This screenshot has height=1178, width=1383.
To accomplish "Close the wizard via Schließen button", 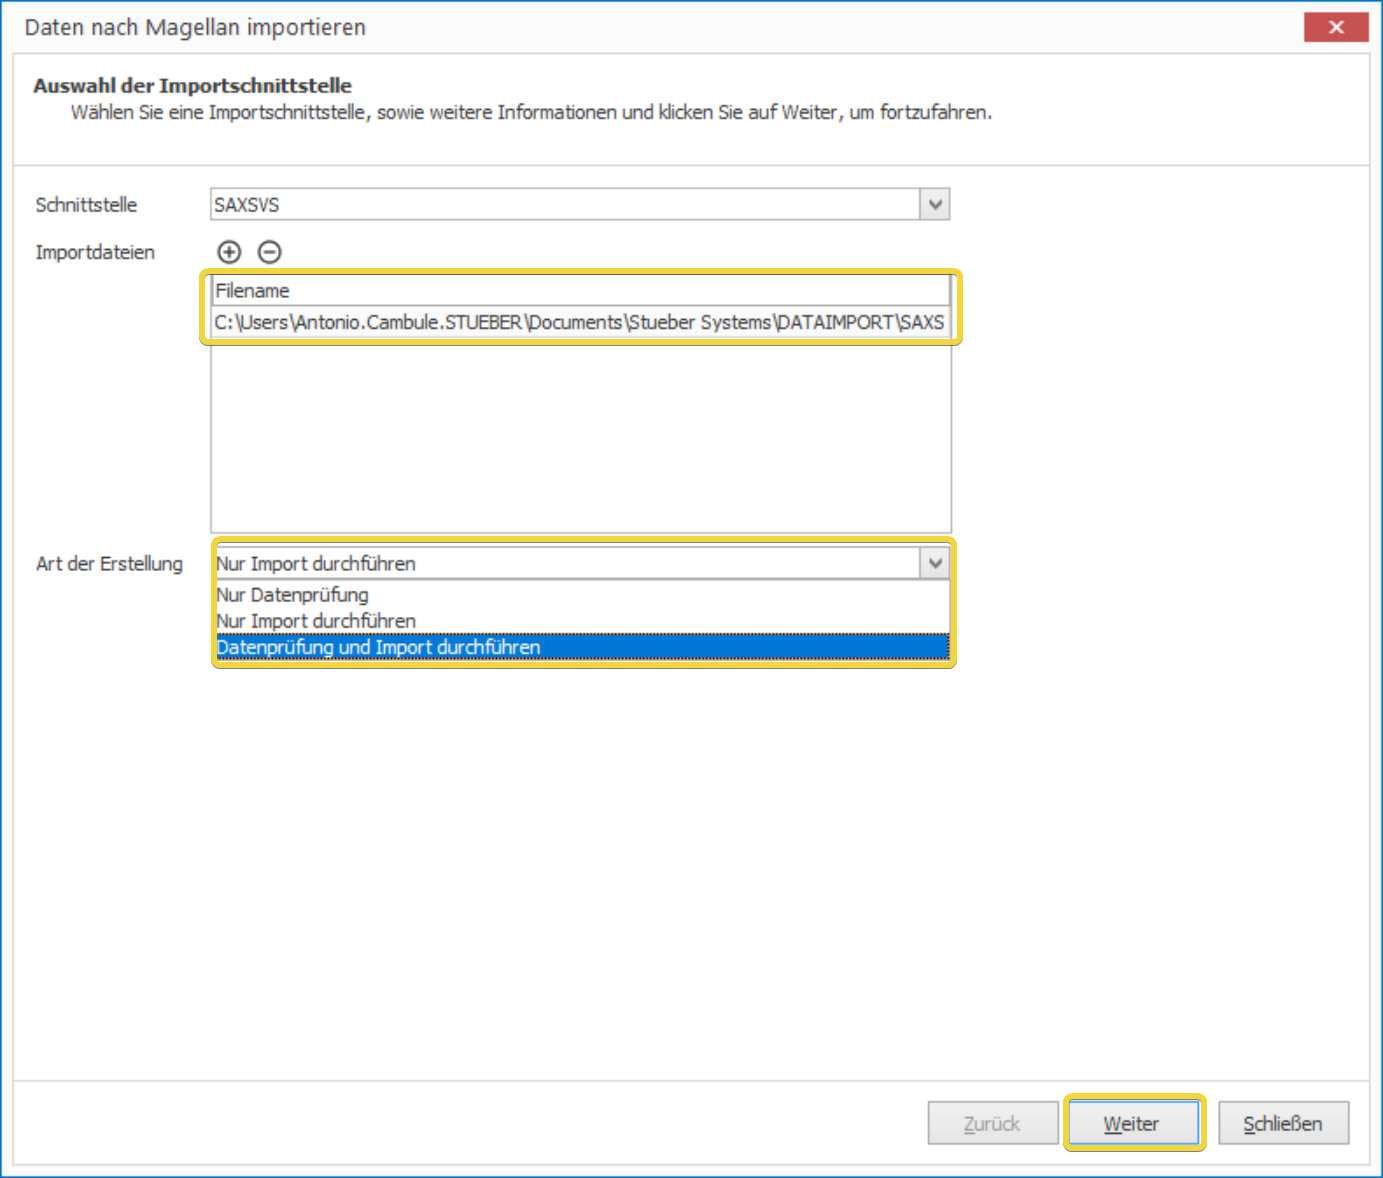I will pos(1283,1123).
